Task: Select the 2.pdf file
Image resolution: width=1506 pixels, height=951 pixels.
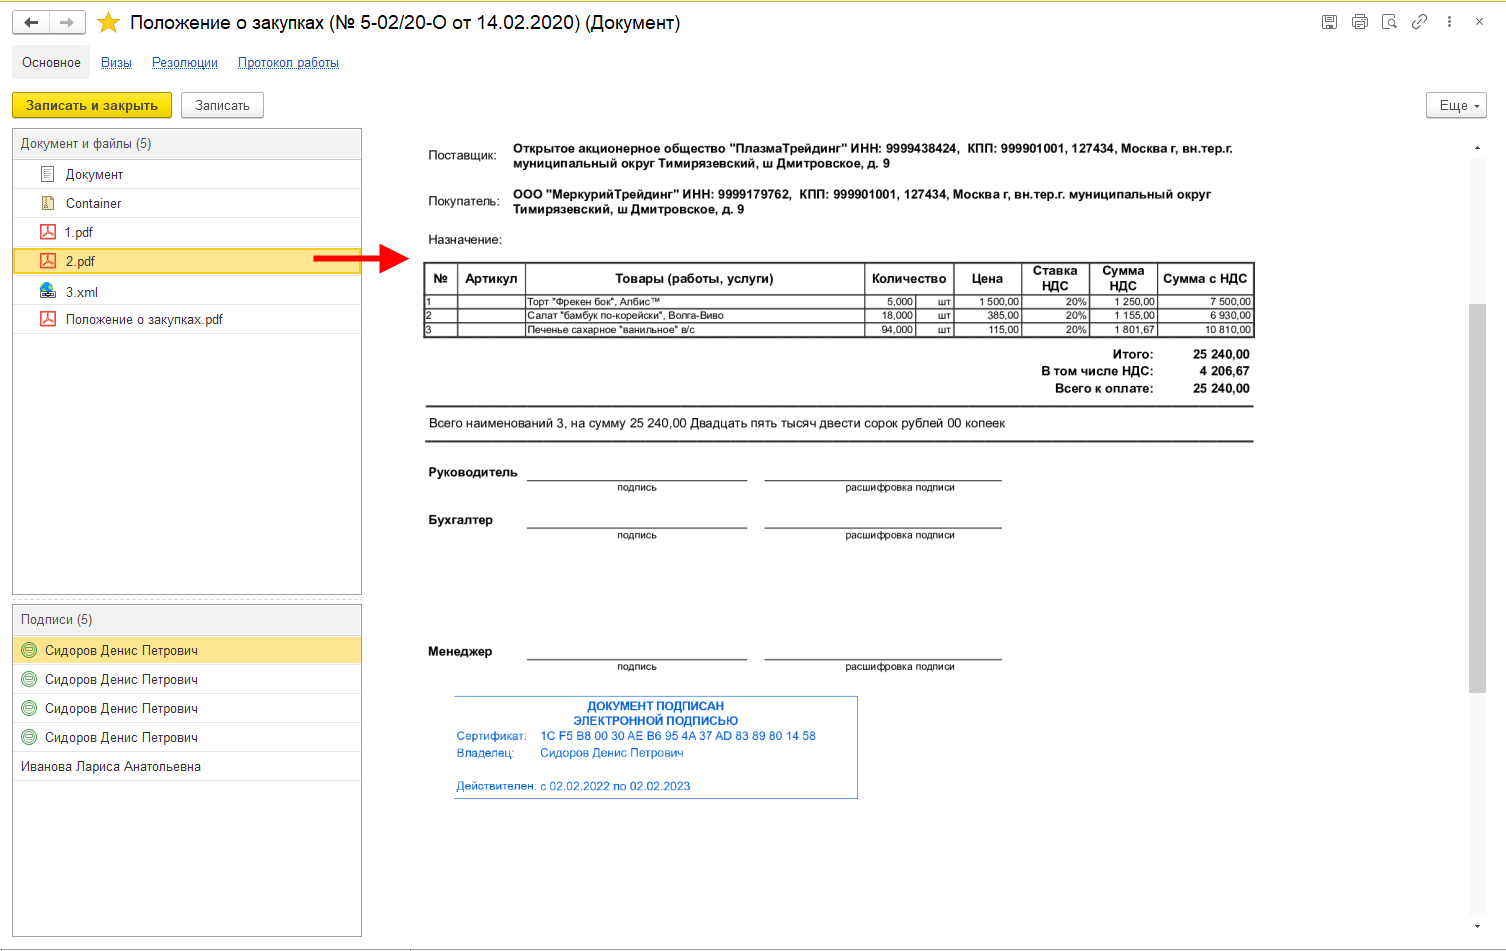Action: 187,261
